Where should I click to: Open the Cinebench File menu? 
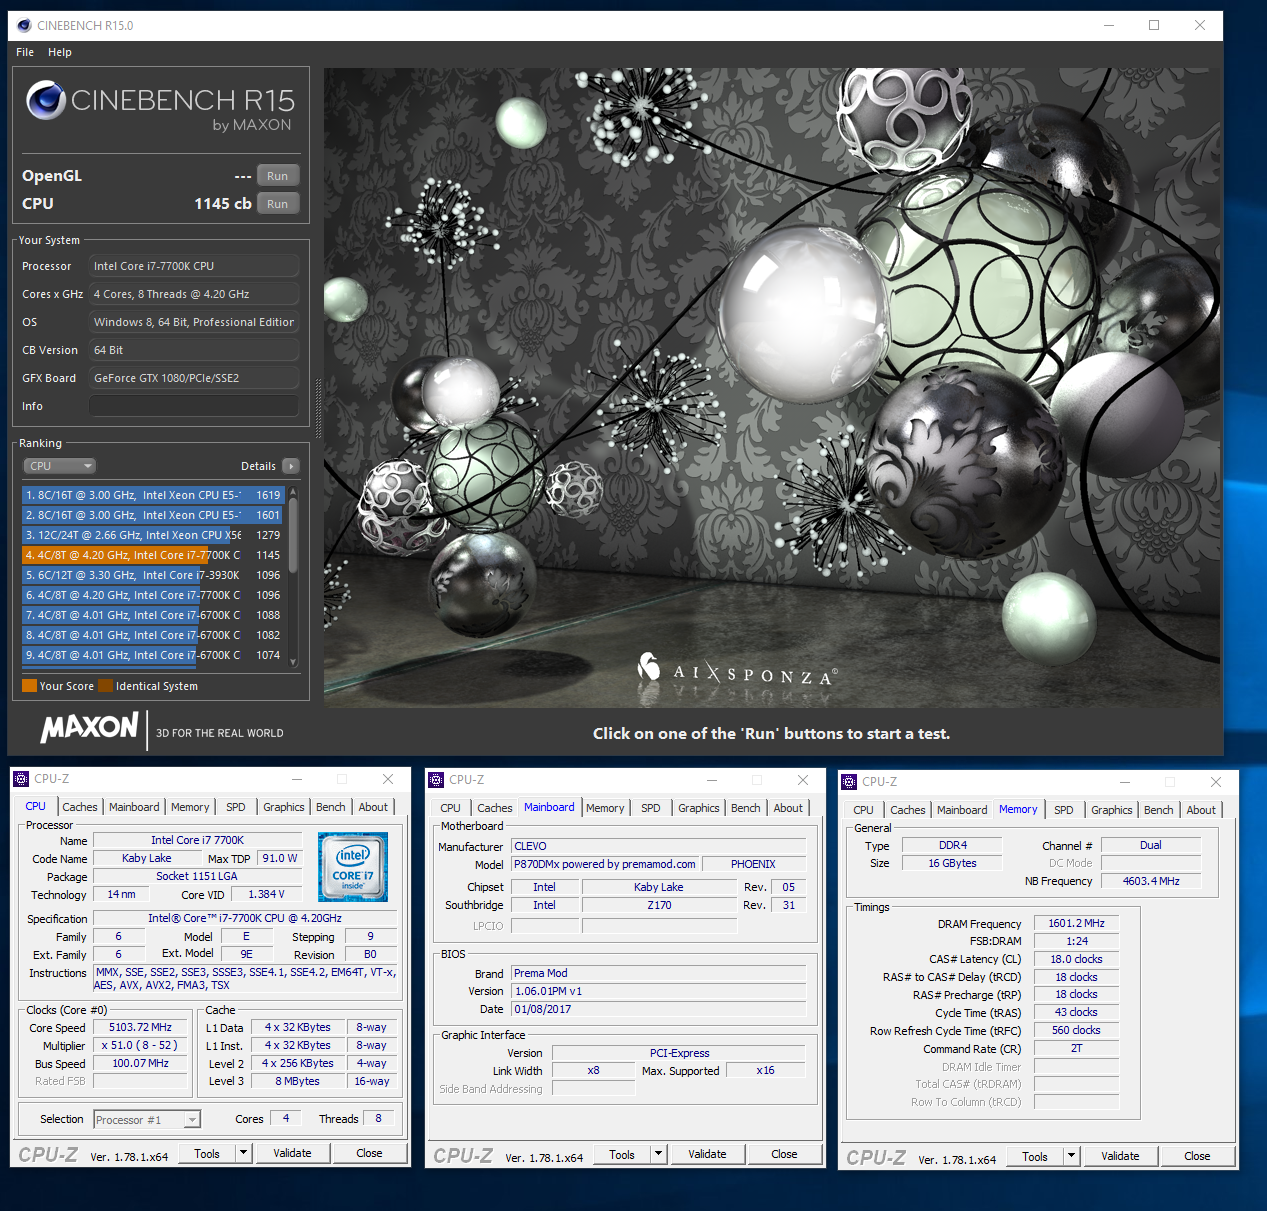tap(25, 52)
